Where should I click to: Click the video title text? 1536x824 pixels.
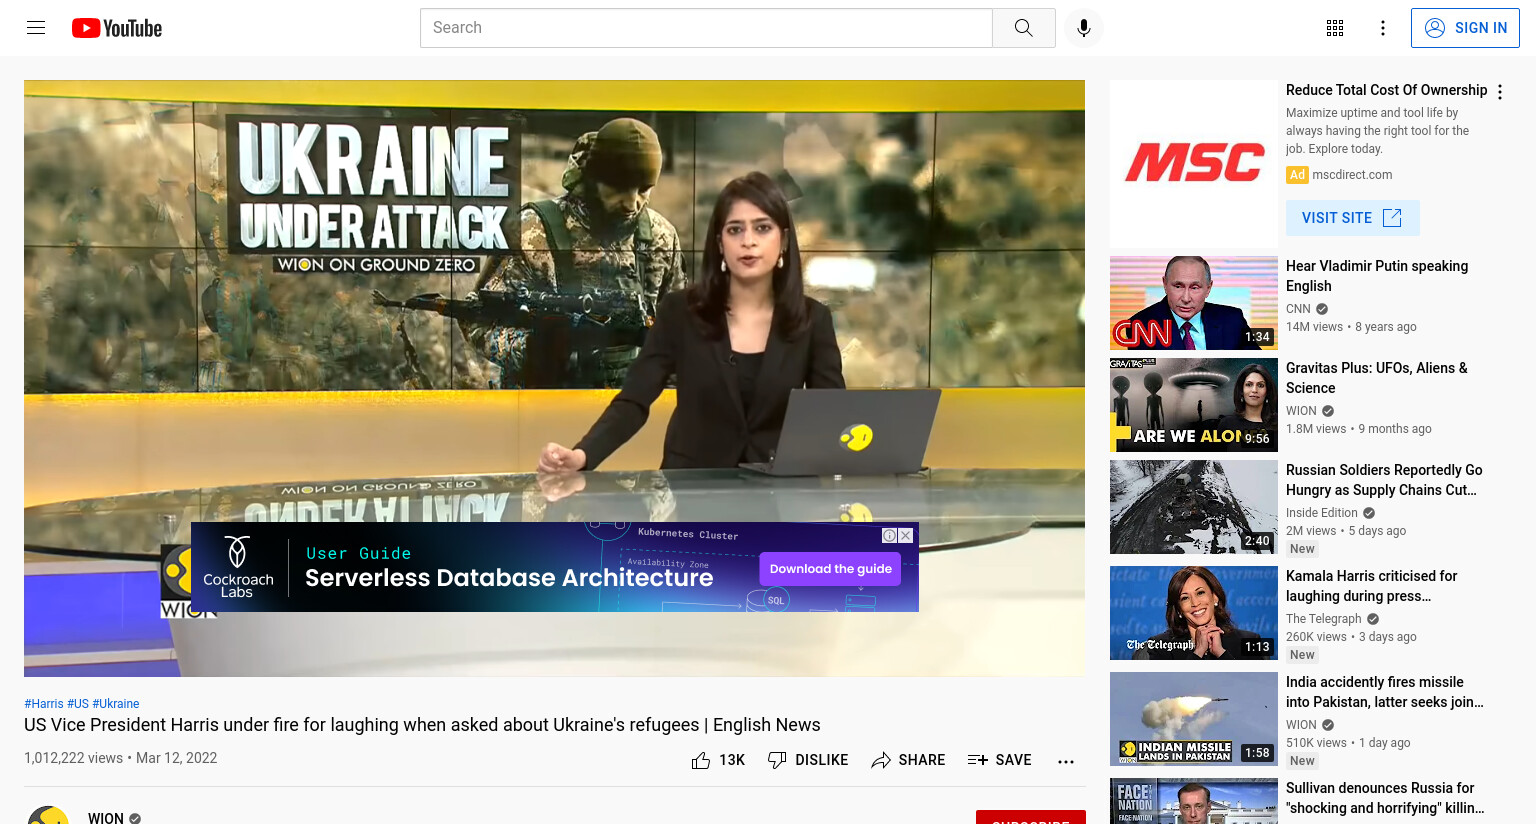tap(422, 725)
